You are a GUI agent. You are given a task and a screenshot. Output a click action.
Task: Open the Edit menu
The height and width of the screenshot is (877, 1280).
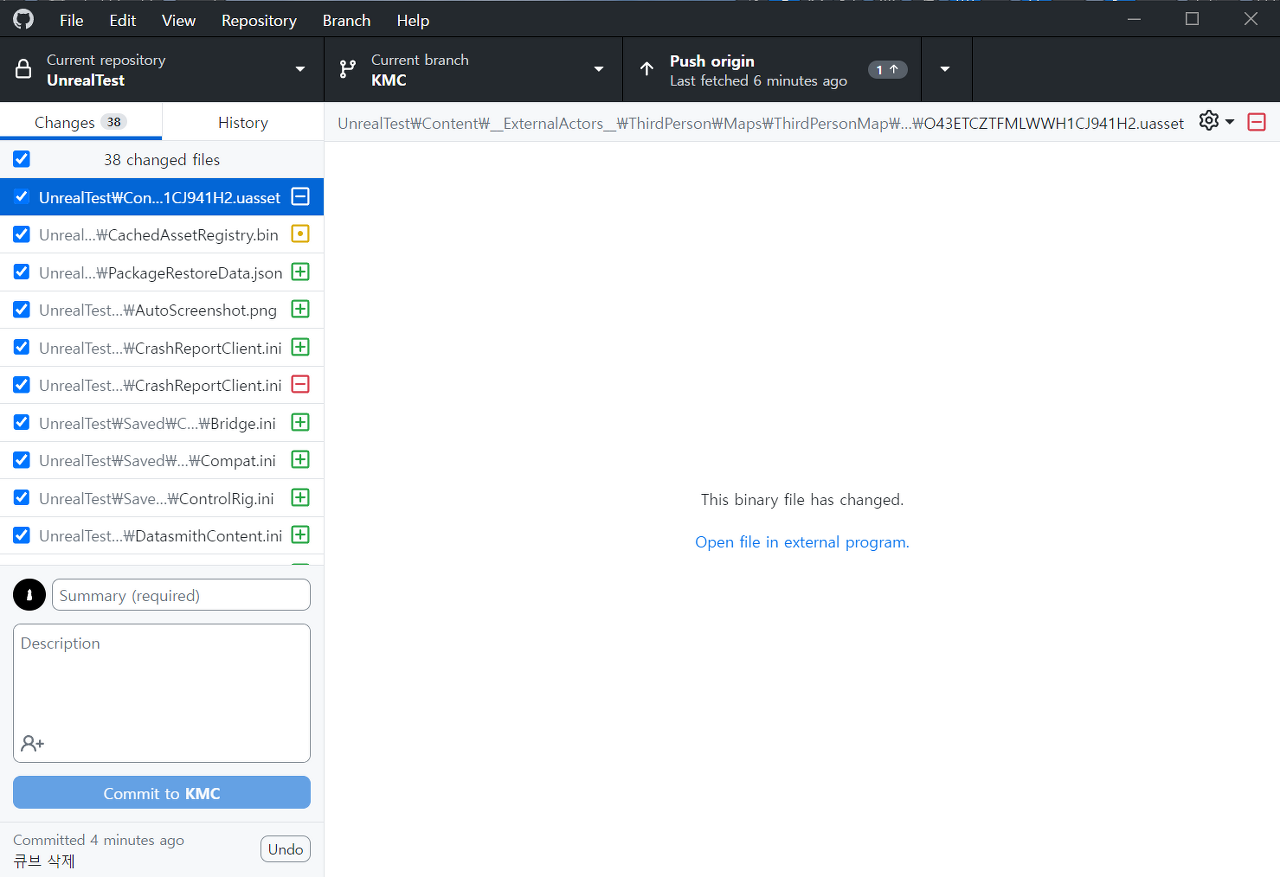tap(123, 20)
